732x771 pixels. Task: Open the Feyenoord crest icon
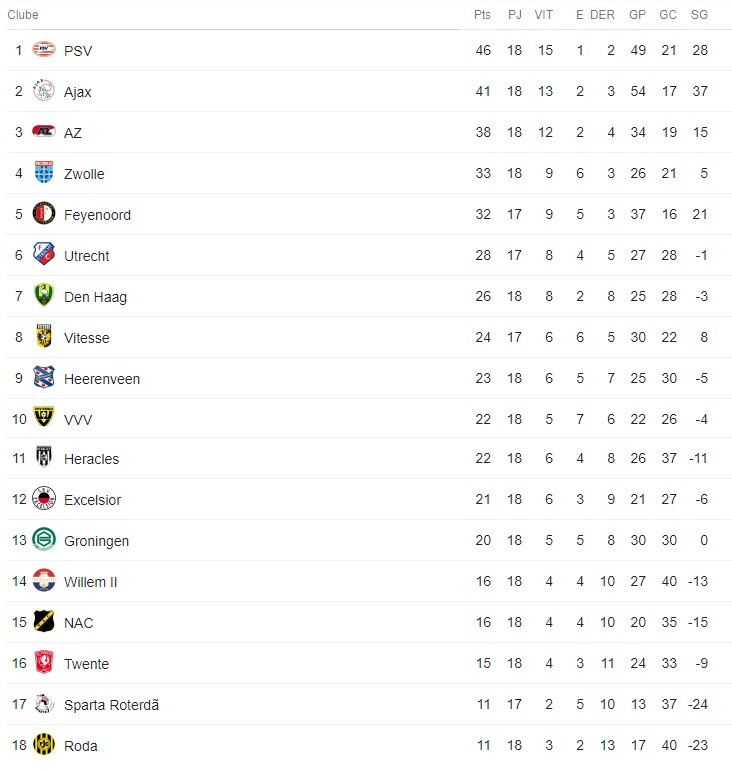[44, 213]
